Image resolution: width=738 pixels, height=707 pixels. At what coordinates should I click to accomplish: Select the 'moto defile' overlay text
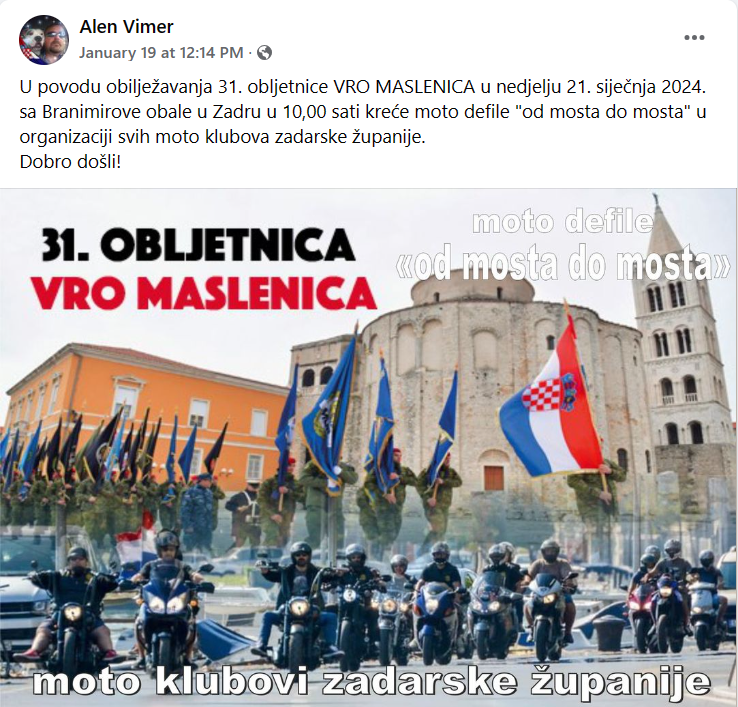coord(563,222)
